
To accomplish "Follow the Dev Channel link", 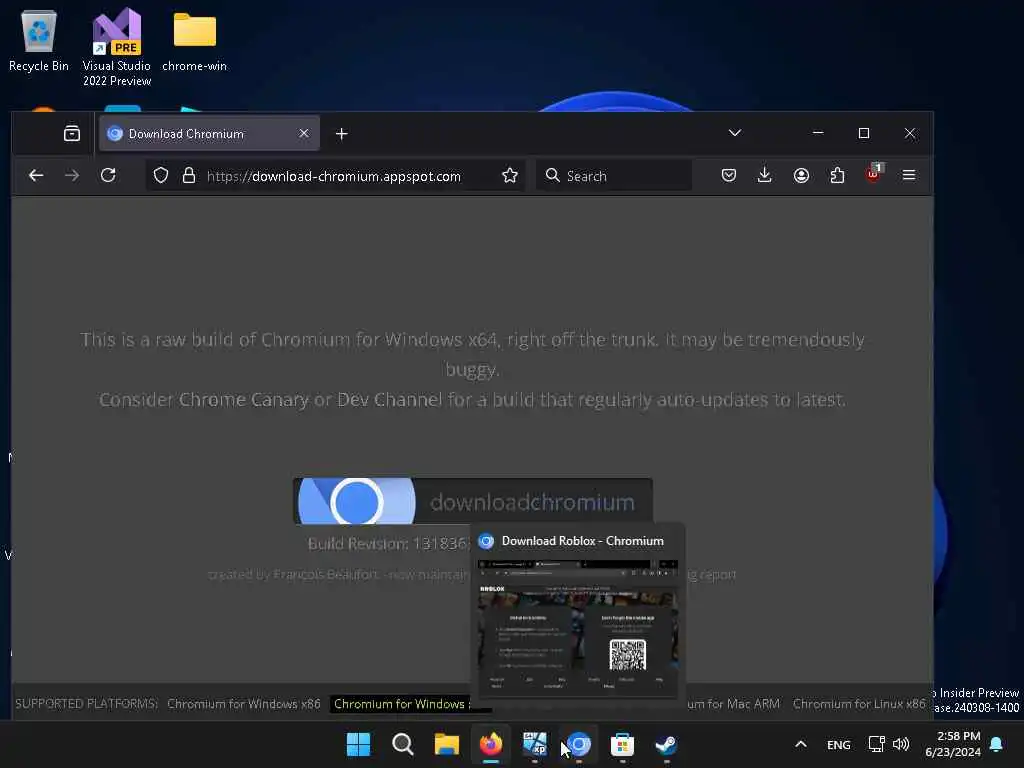I will coord(389,400).
